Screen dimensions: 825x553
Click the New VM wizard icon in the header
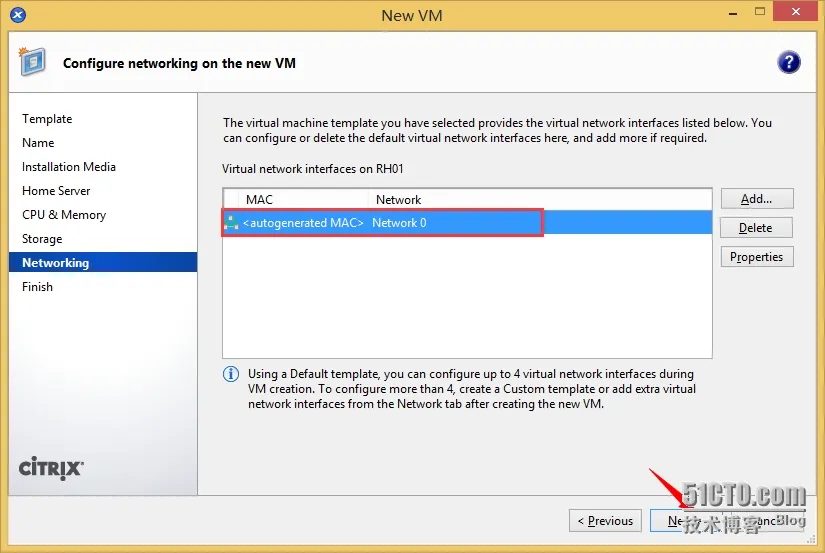click(32, 62)
